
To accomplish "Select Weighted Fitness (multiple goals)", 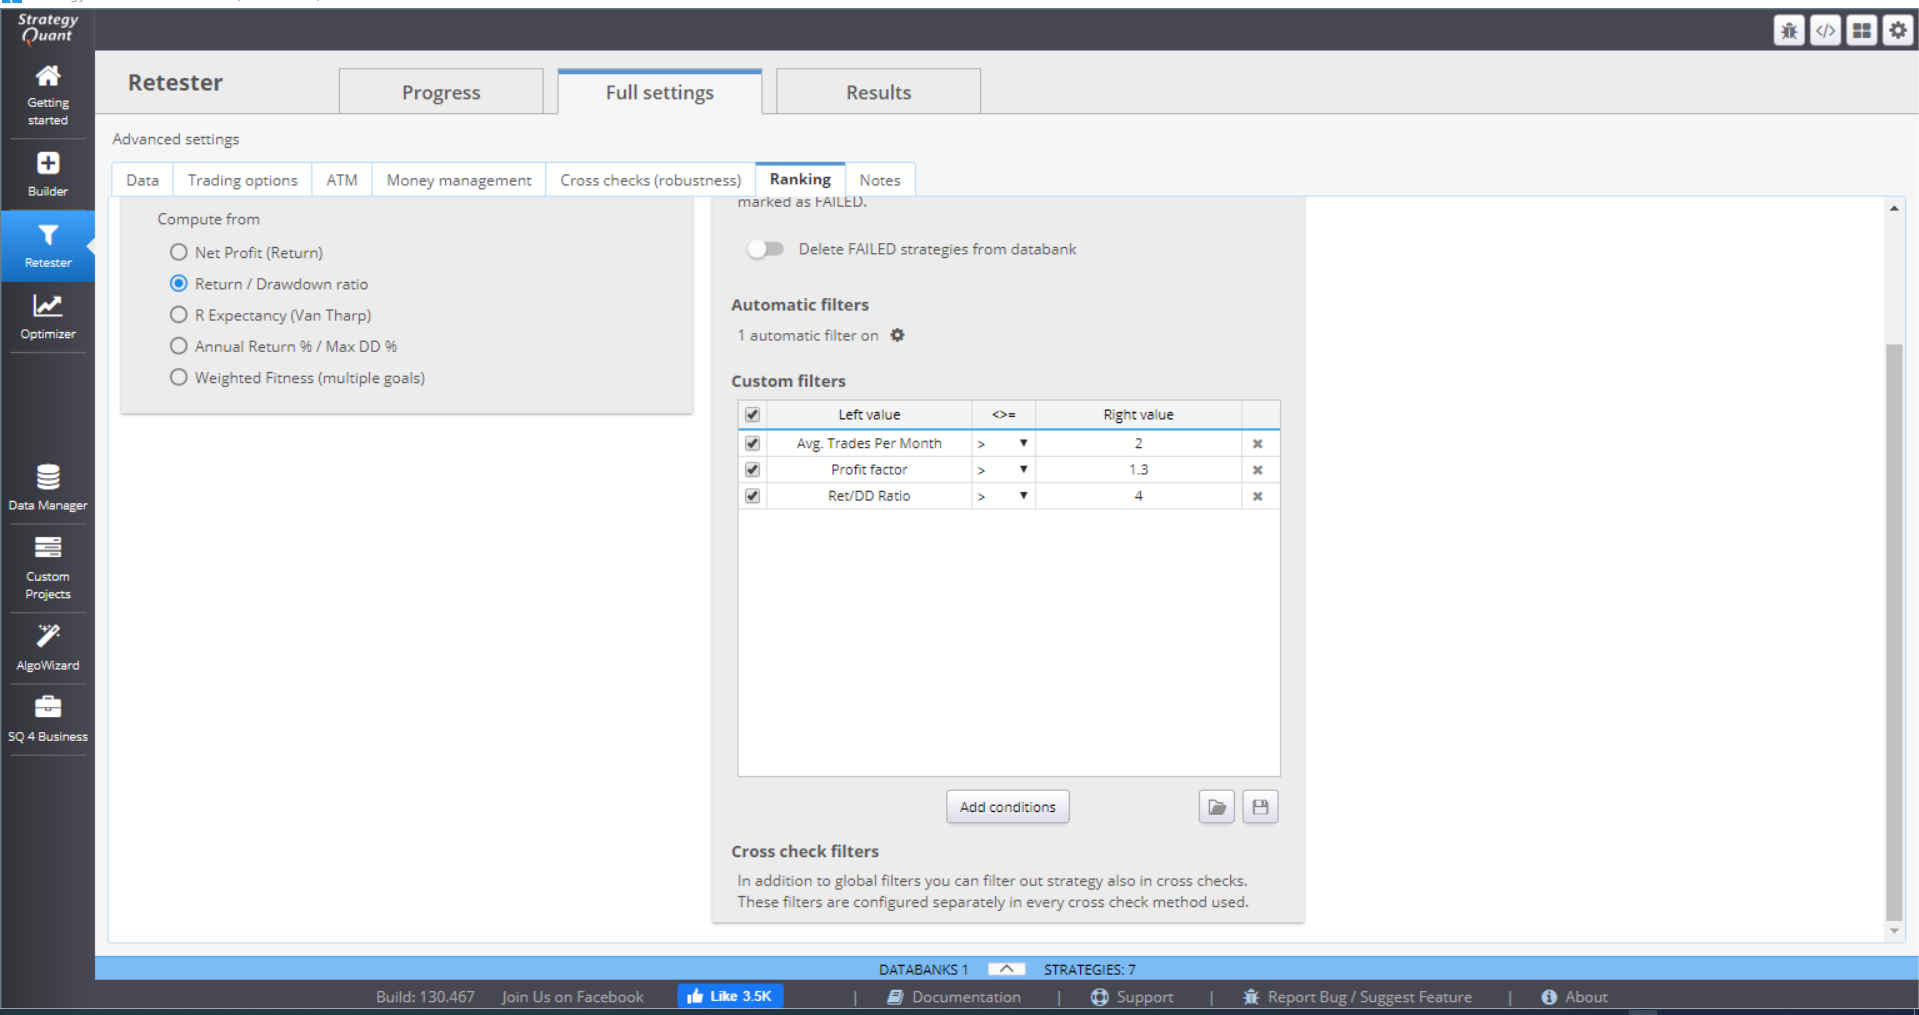I will click(179, 377).
